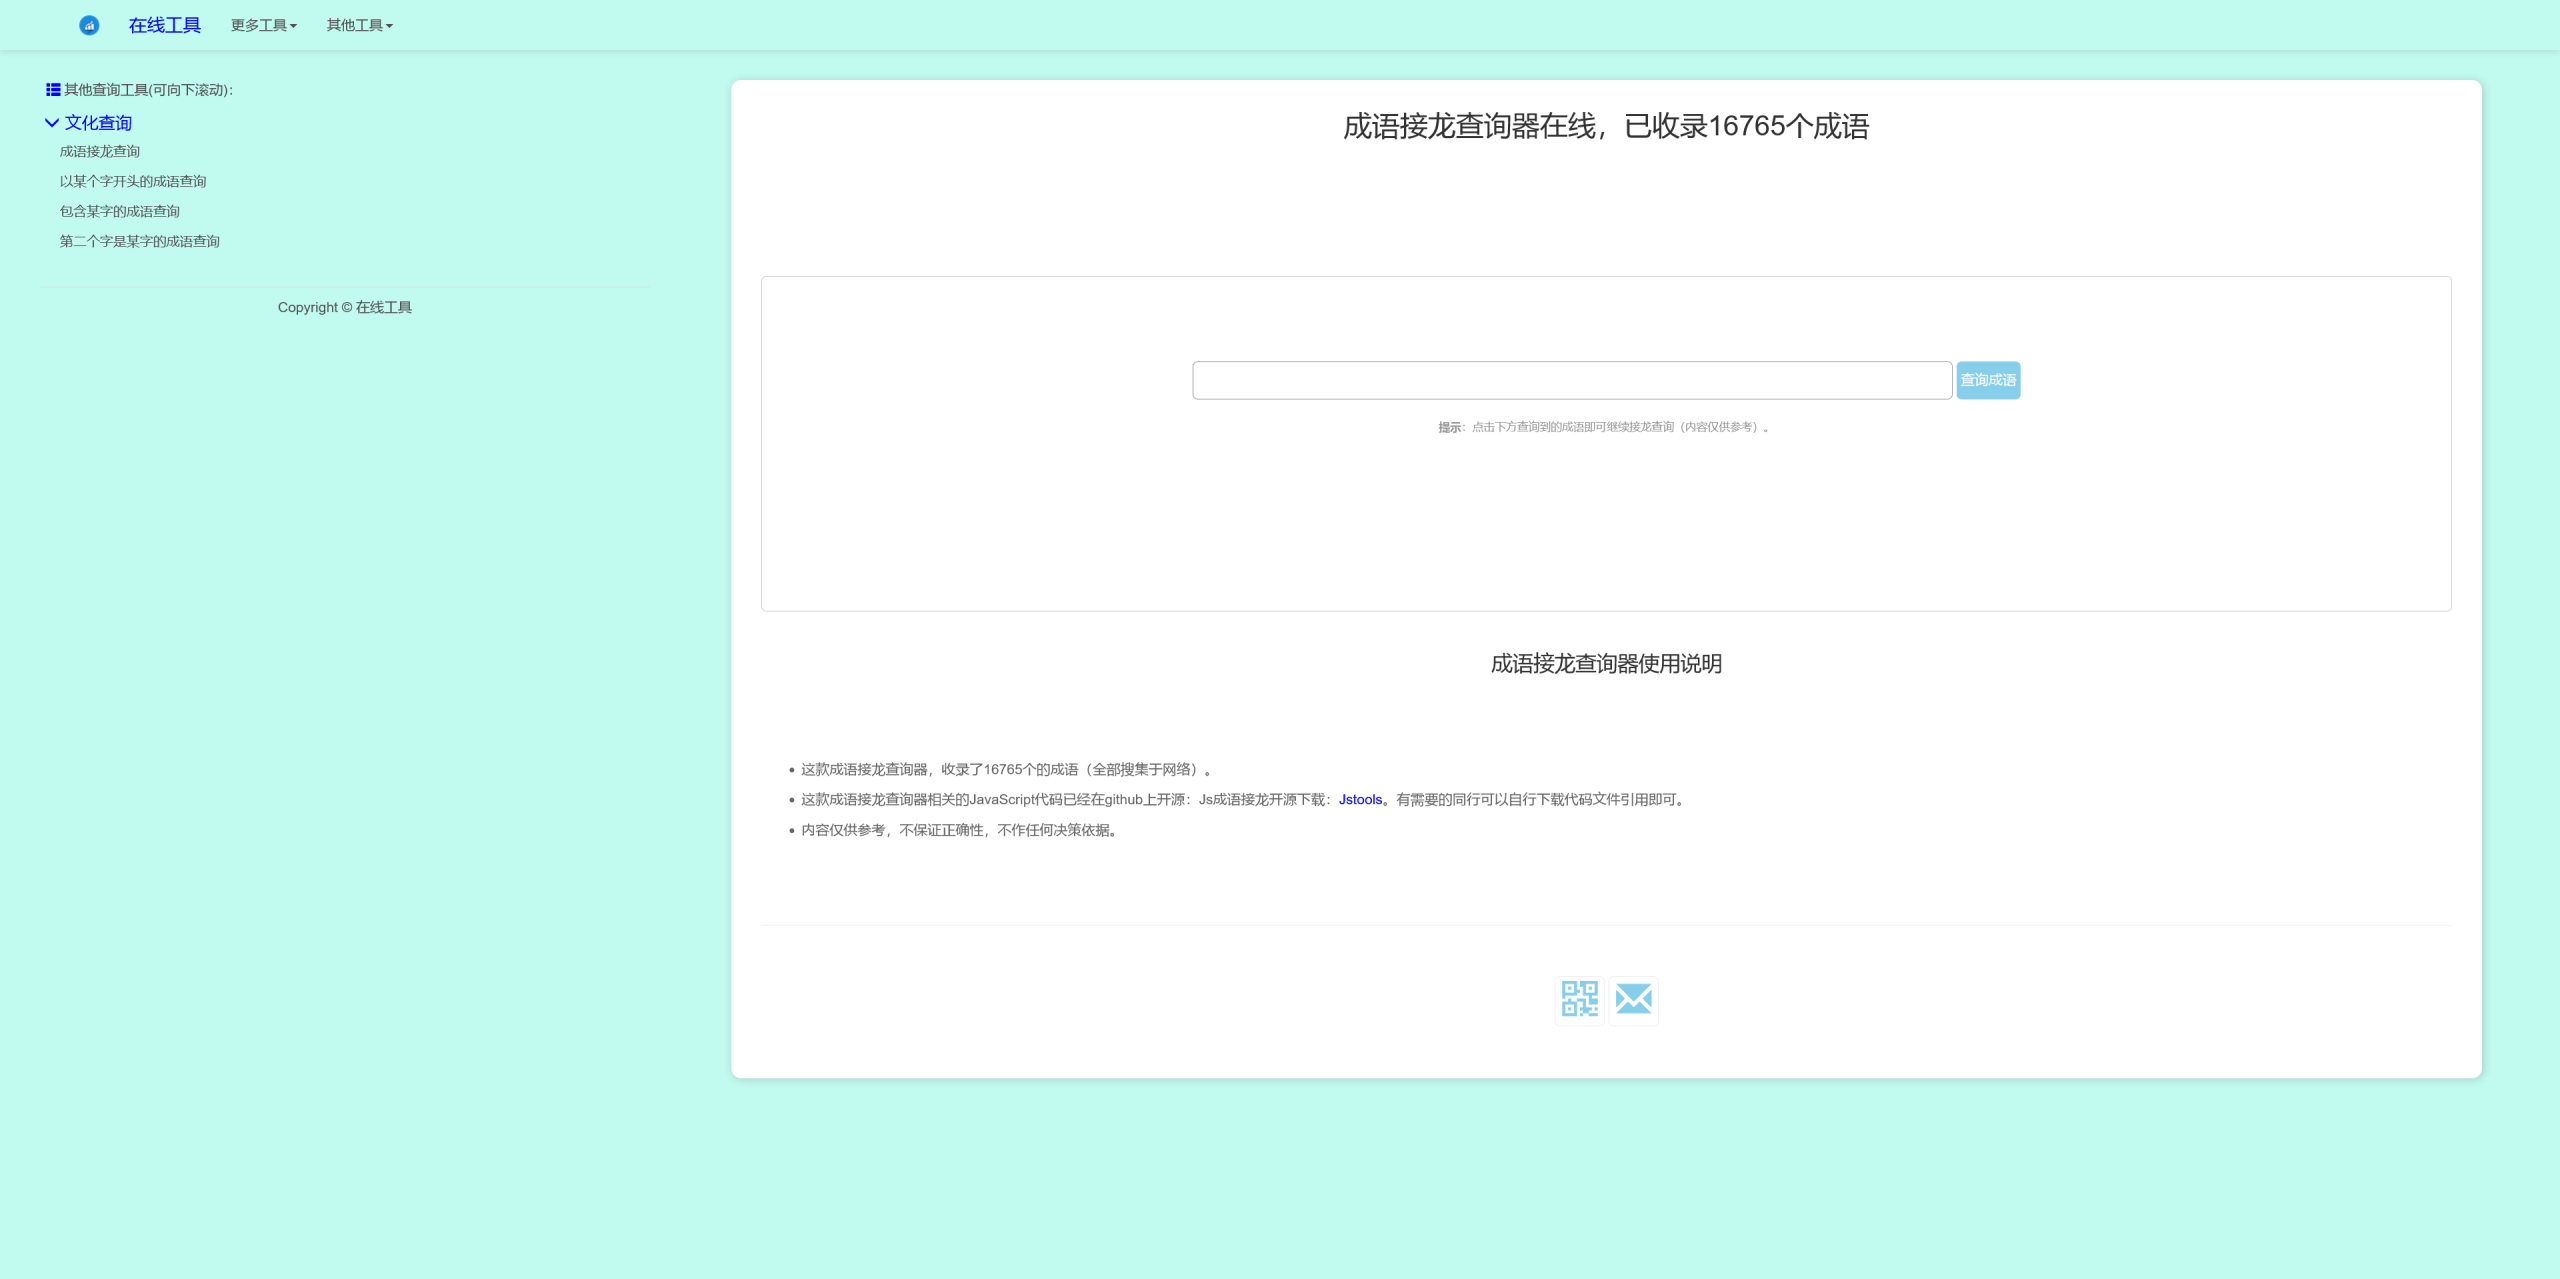
Task: Click the envelope email icon
Action: (1634, 999)
